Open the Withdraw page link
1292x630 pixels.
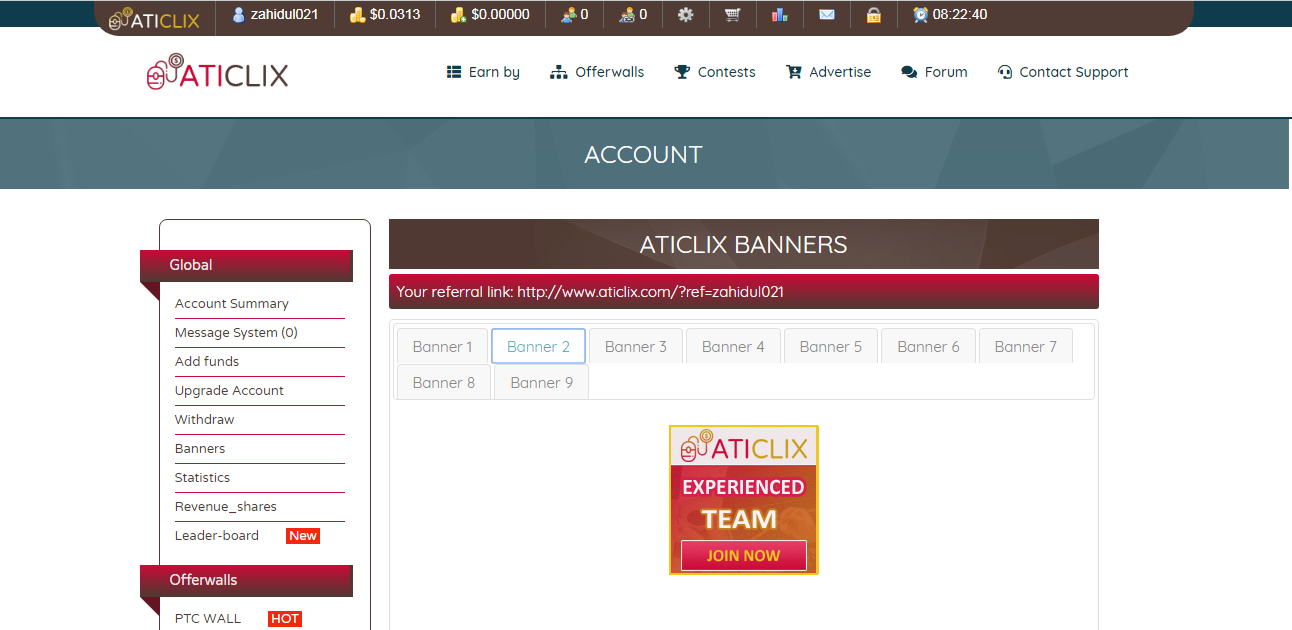205,420
